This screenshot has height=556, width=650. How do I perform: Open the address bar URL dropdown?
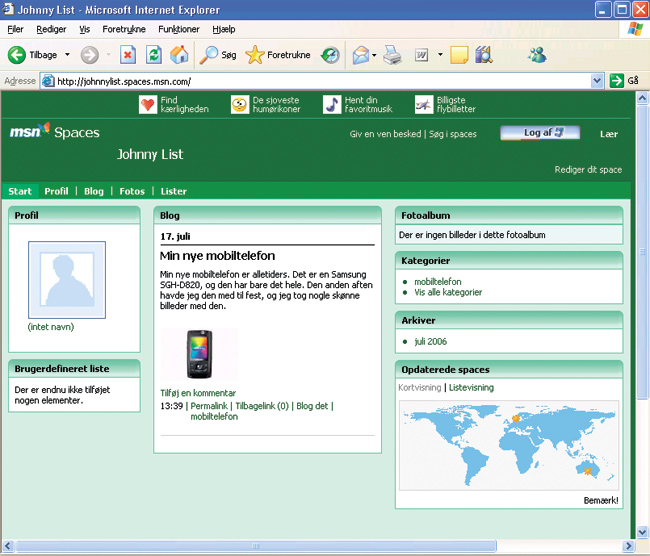pyautogui.click(x=598, y=81)
